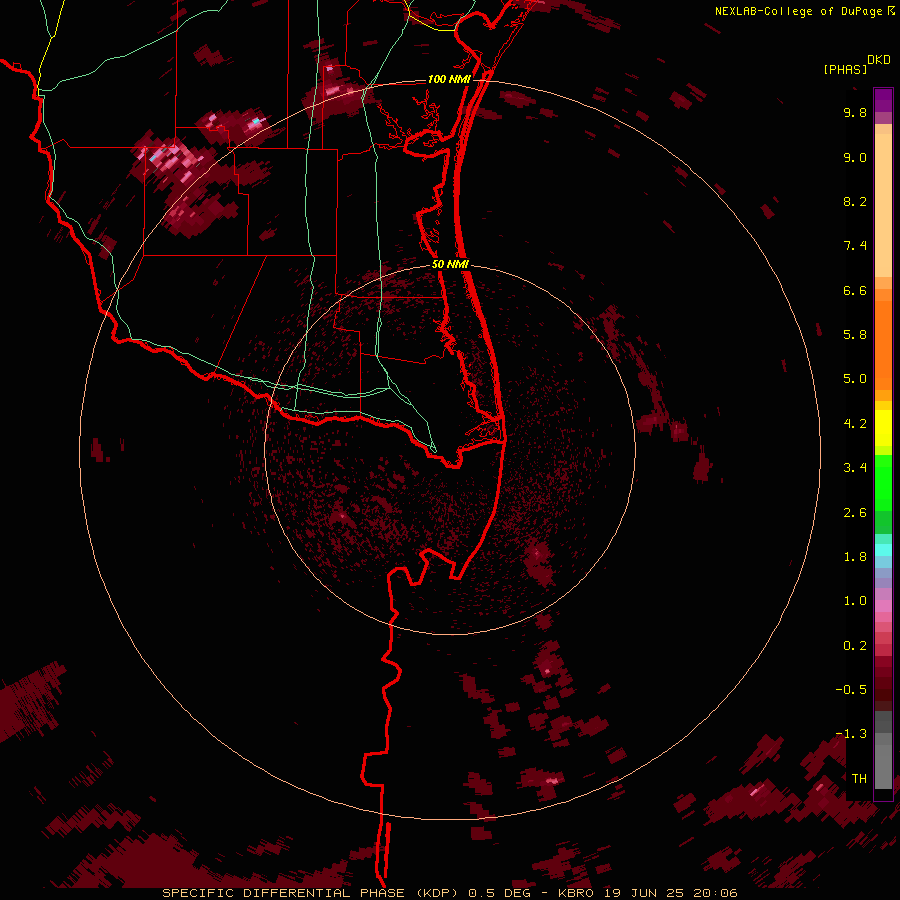This screenshot has height=900, width=900.
Task: Click the 9.8 value on color scale
Action: pyautogui.click(x=855, y=112)
